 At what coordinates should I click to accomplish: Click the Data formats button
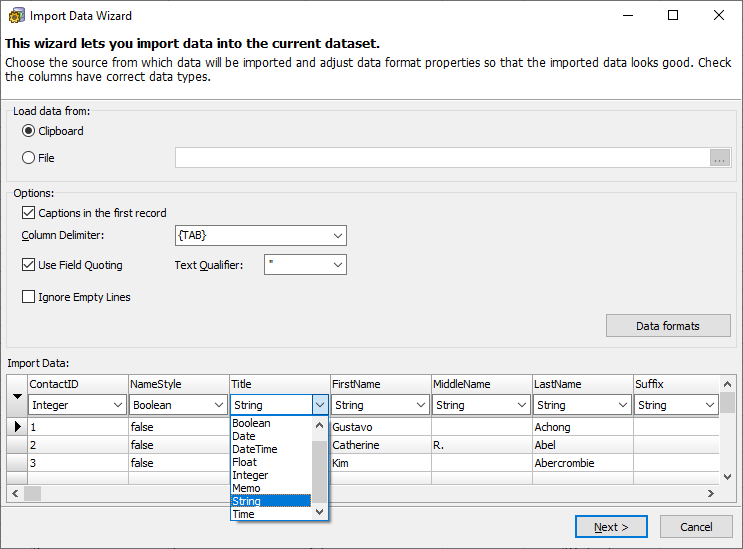pyautogui.click(x=668, y=326)
